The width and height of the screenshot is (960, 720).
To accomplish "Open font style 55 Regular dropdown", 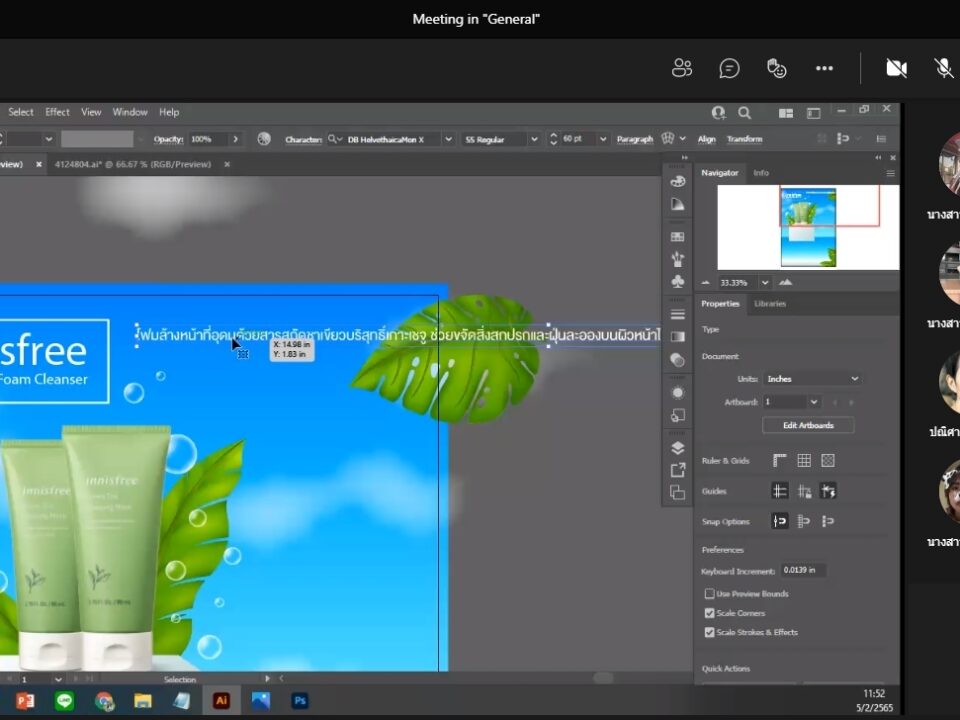I will point(534,139).
